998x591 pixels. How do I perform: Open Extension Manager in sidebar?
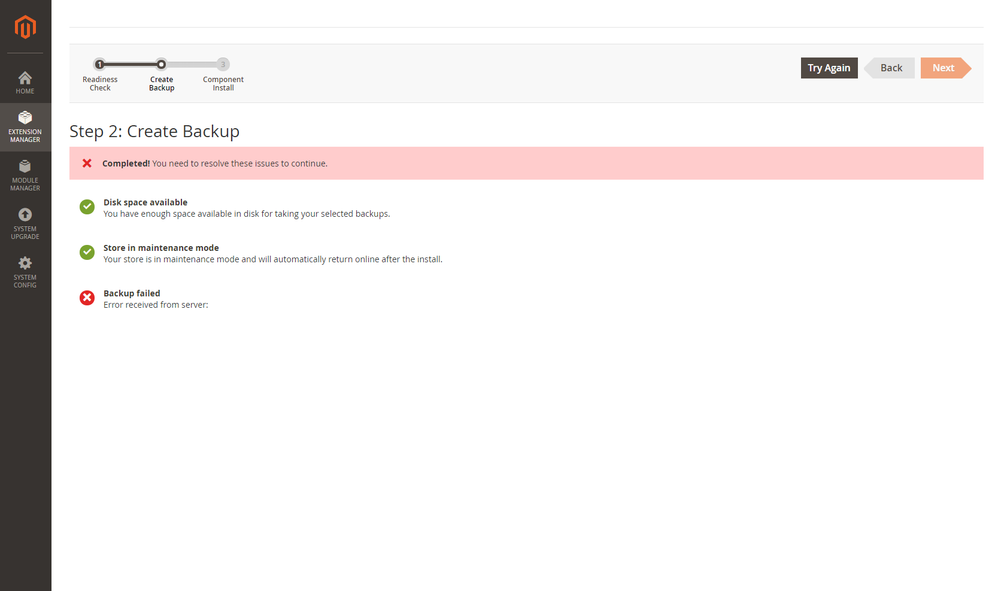pyautogui.click(x=25, y=127)
